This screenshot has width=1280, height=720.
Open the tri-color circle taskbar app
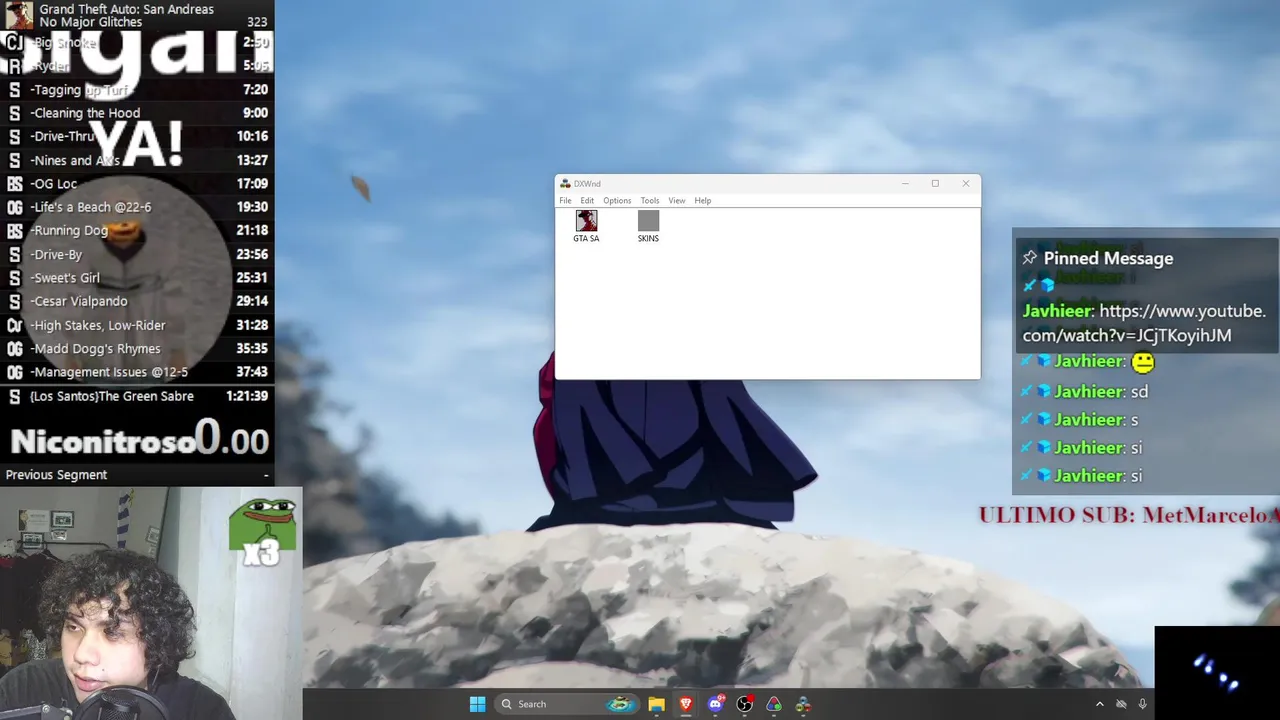(774, 704)
